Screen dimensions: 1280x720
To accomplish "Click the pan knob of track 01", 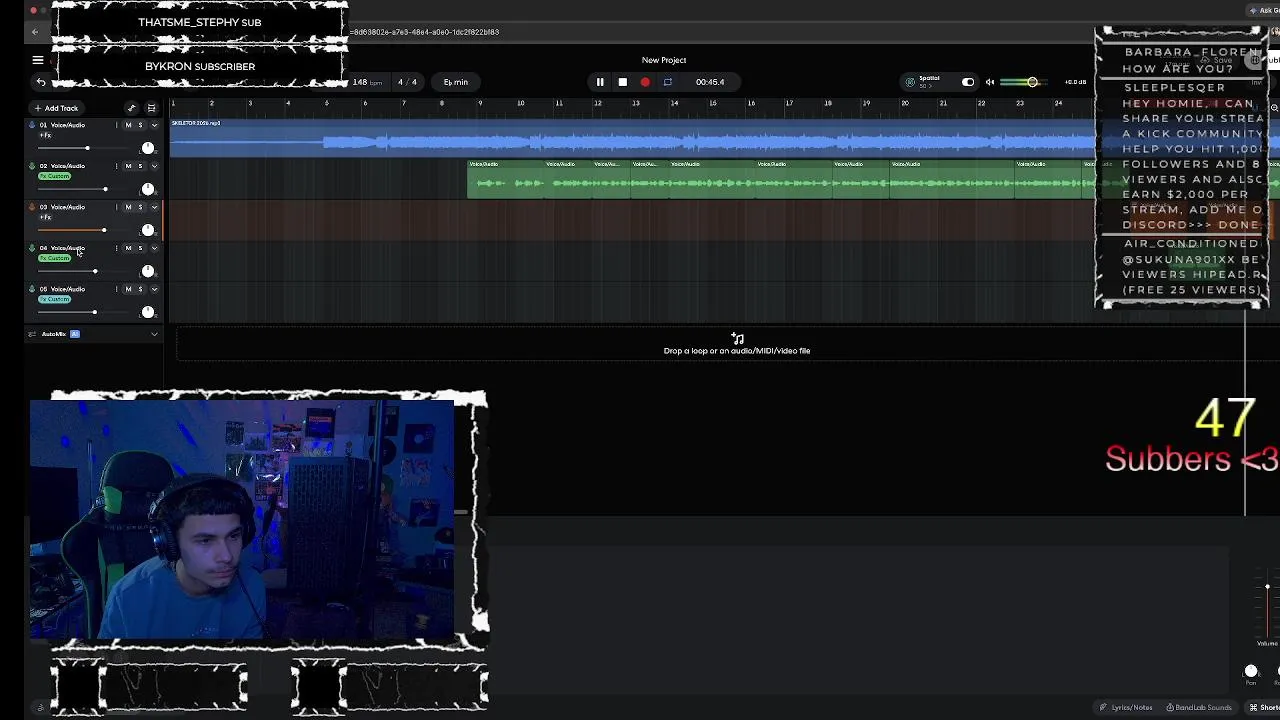I will tap(148, 148).
